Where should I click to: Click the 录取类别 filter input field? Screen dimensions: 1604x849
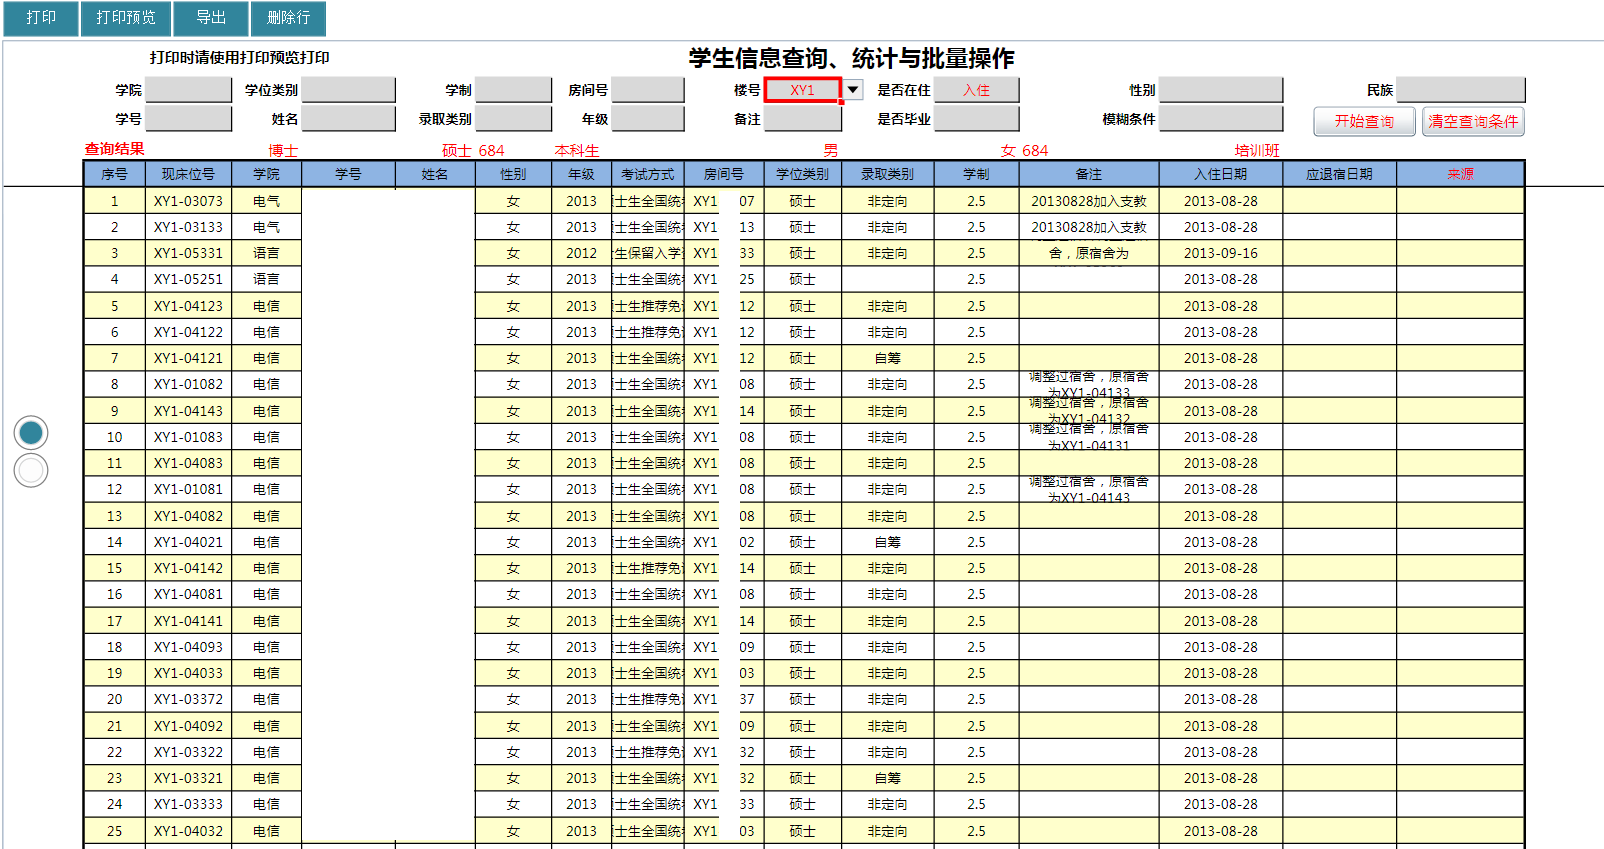(513, 119)
